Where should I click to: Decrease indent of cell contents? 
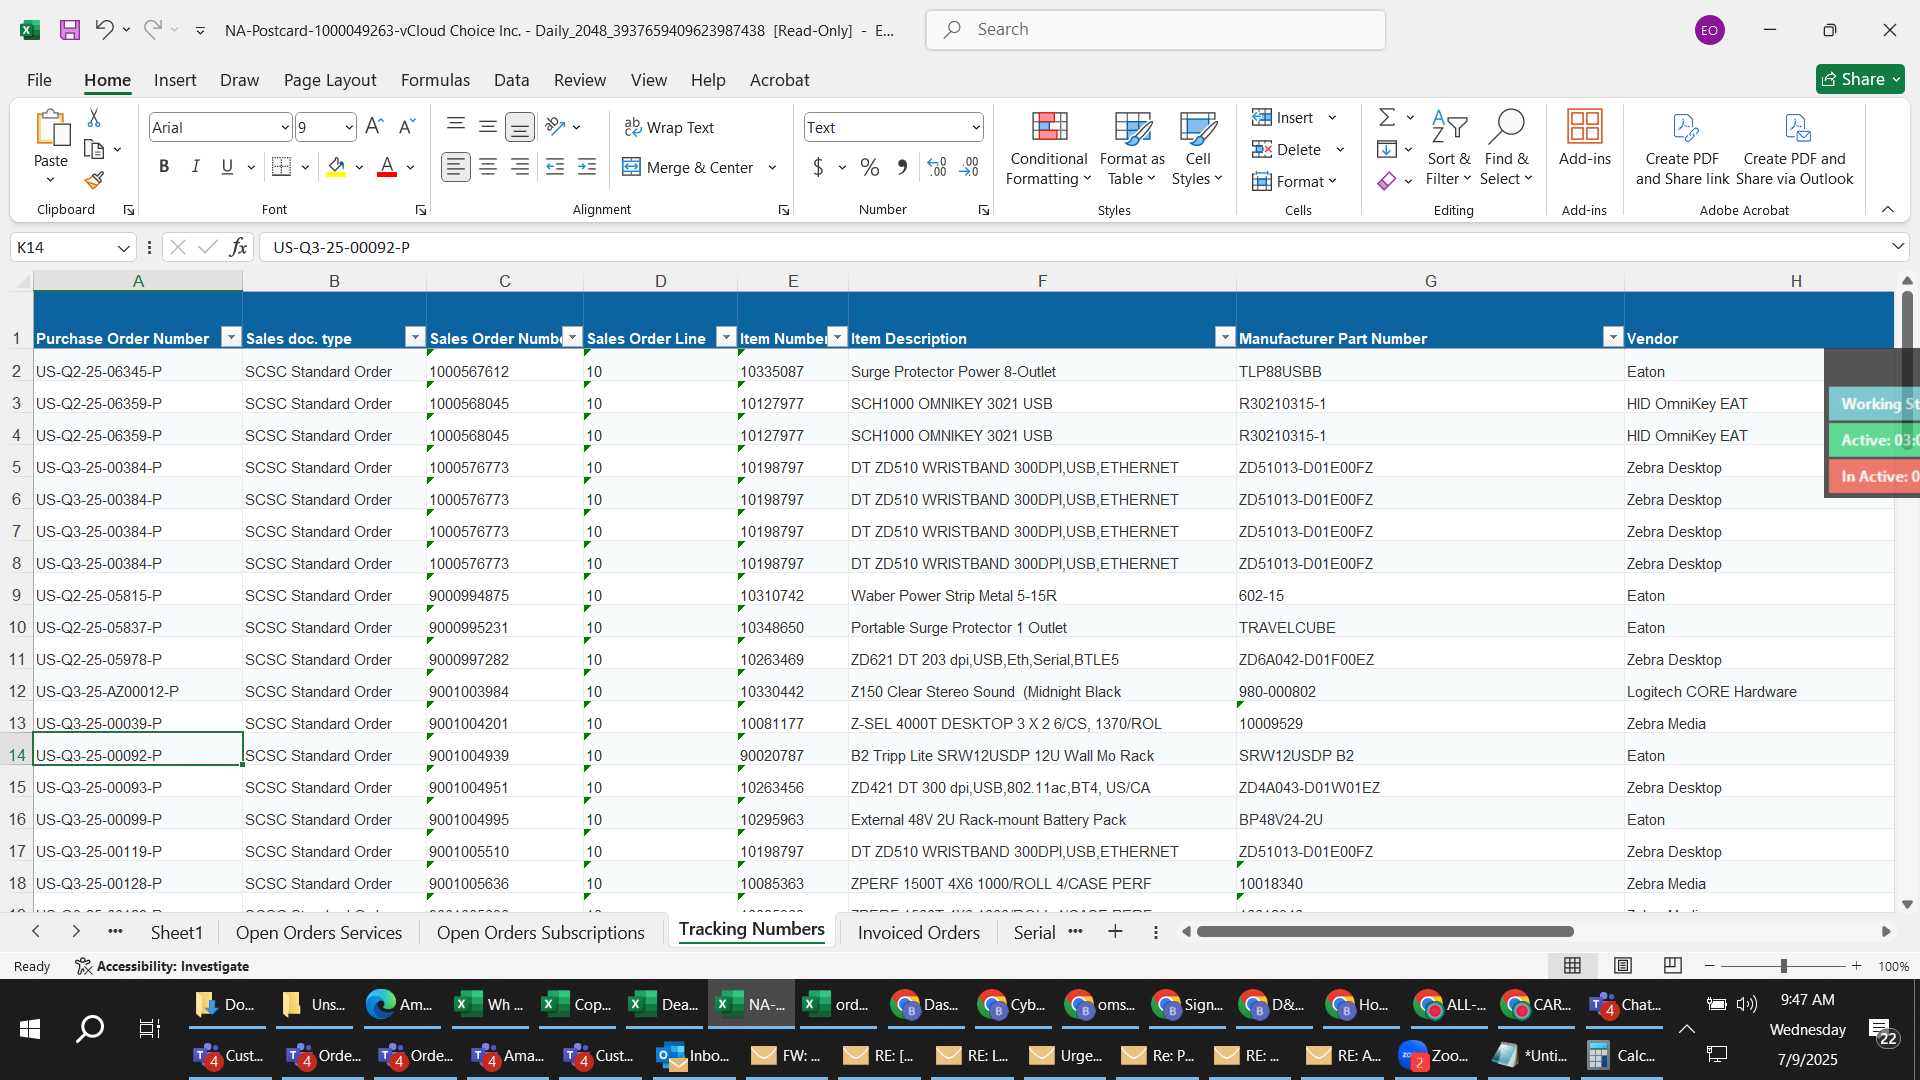tap(555, 167)
